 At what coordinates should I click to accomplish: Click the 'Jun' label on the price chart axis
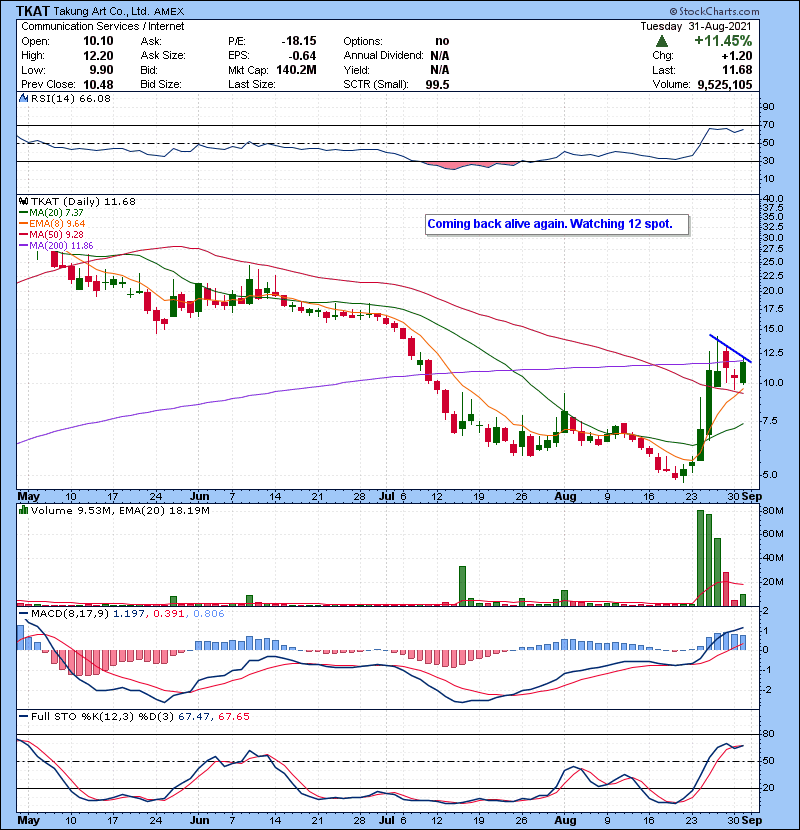click(x=200, y=497)
